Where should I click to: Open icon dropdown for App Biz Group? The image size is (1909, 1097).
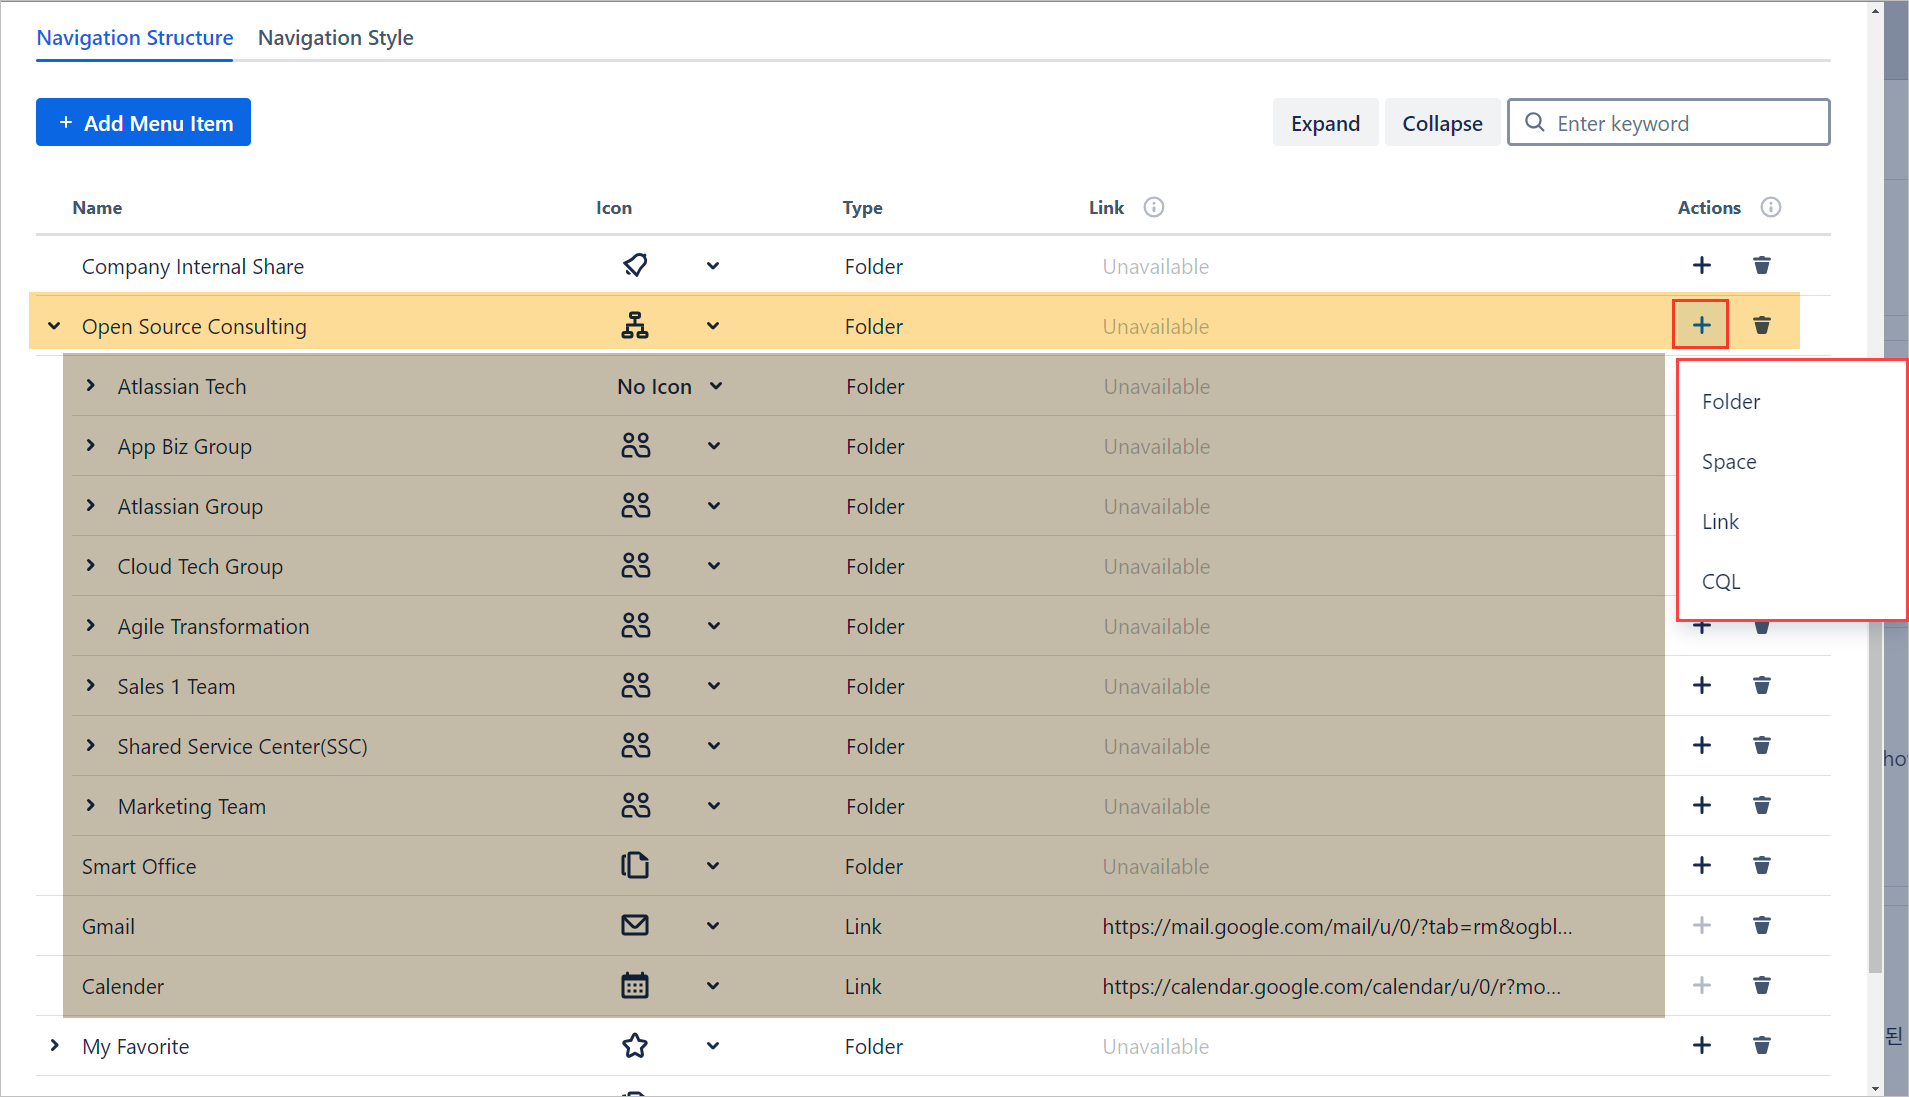(x=714, y=446)
